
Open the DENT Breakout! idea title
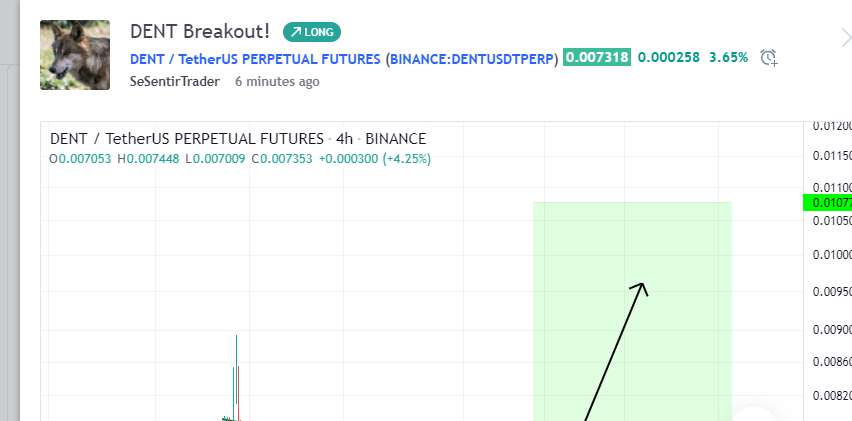click(x=200, y=32)
